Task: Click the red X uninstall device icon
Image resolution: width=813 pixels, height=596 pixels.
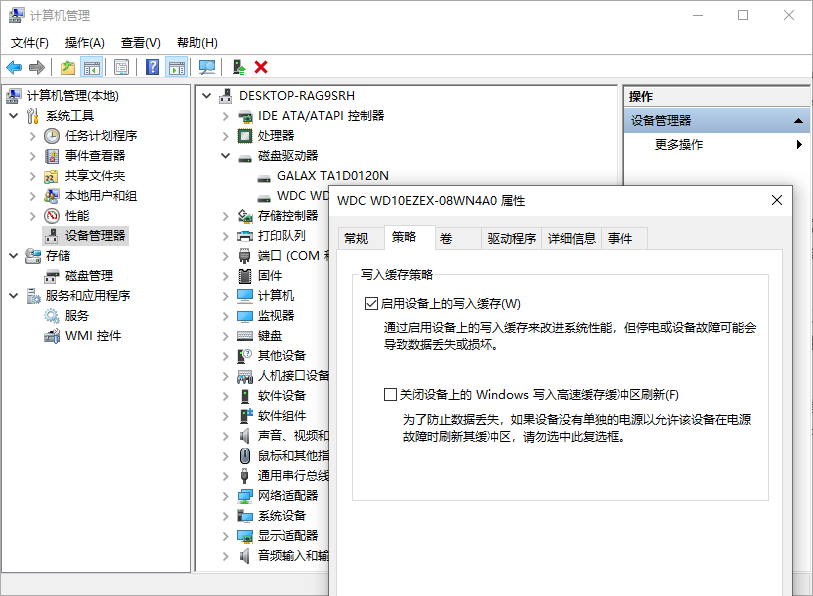Action: point(261,67)
